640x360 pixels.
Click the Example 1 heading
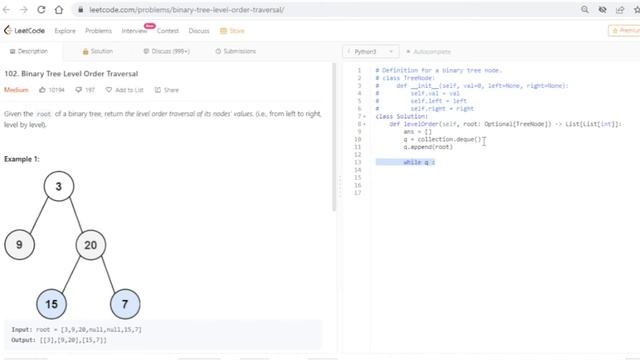coord(22,159)
